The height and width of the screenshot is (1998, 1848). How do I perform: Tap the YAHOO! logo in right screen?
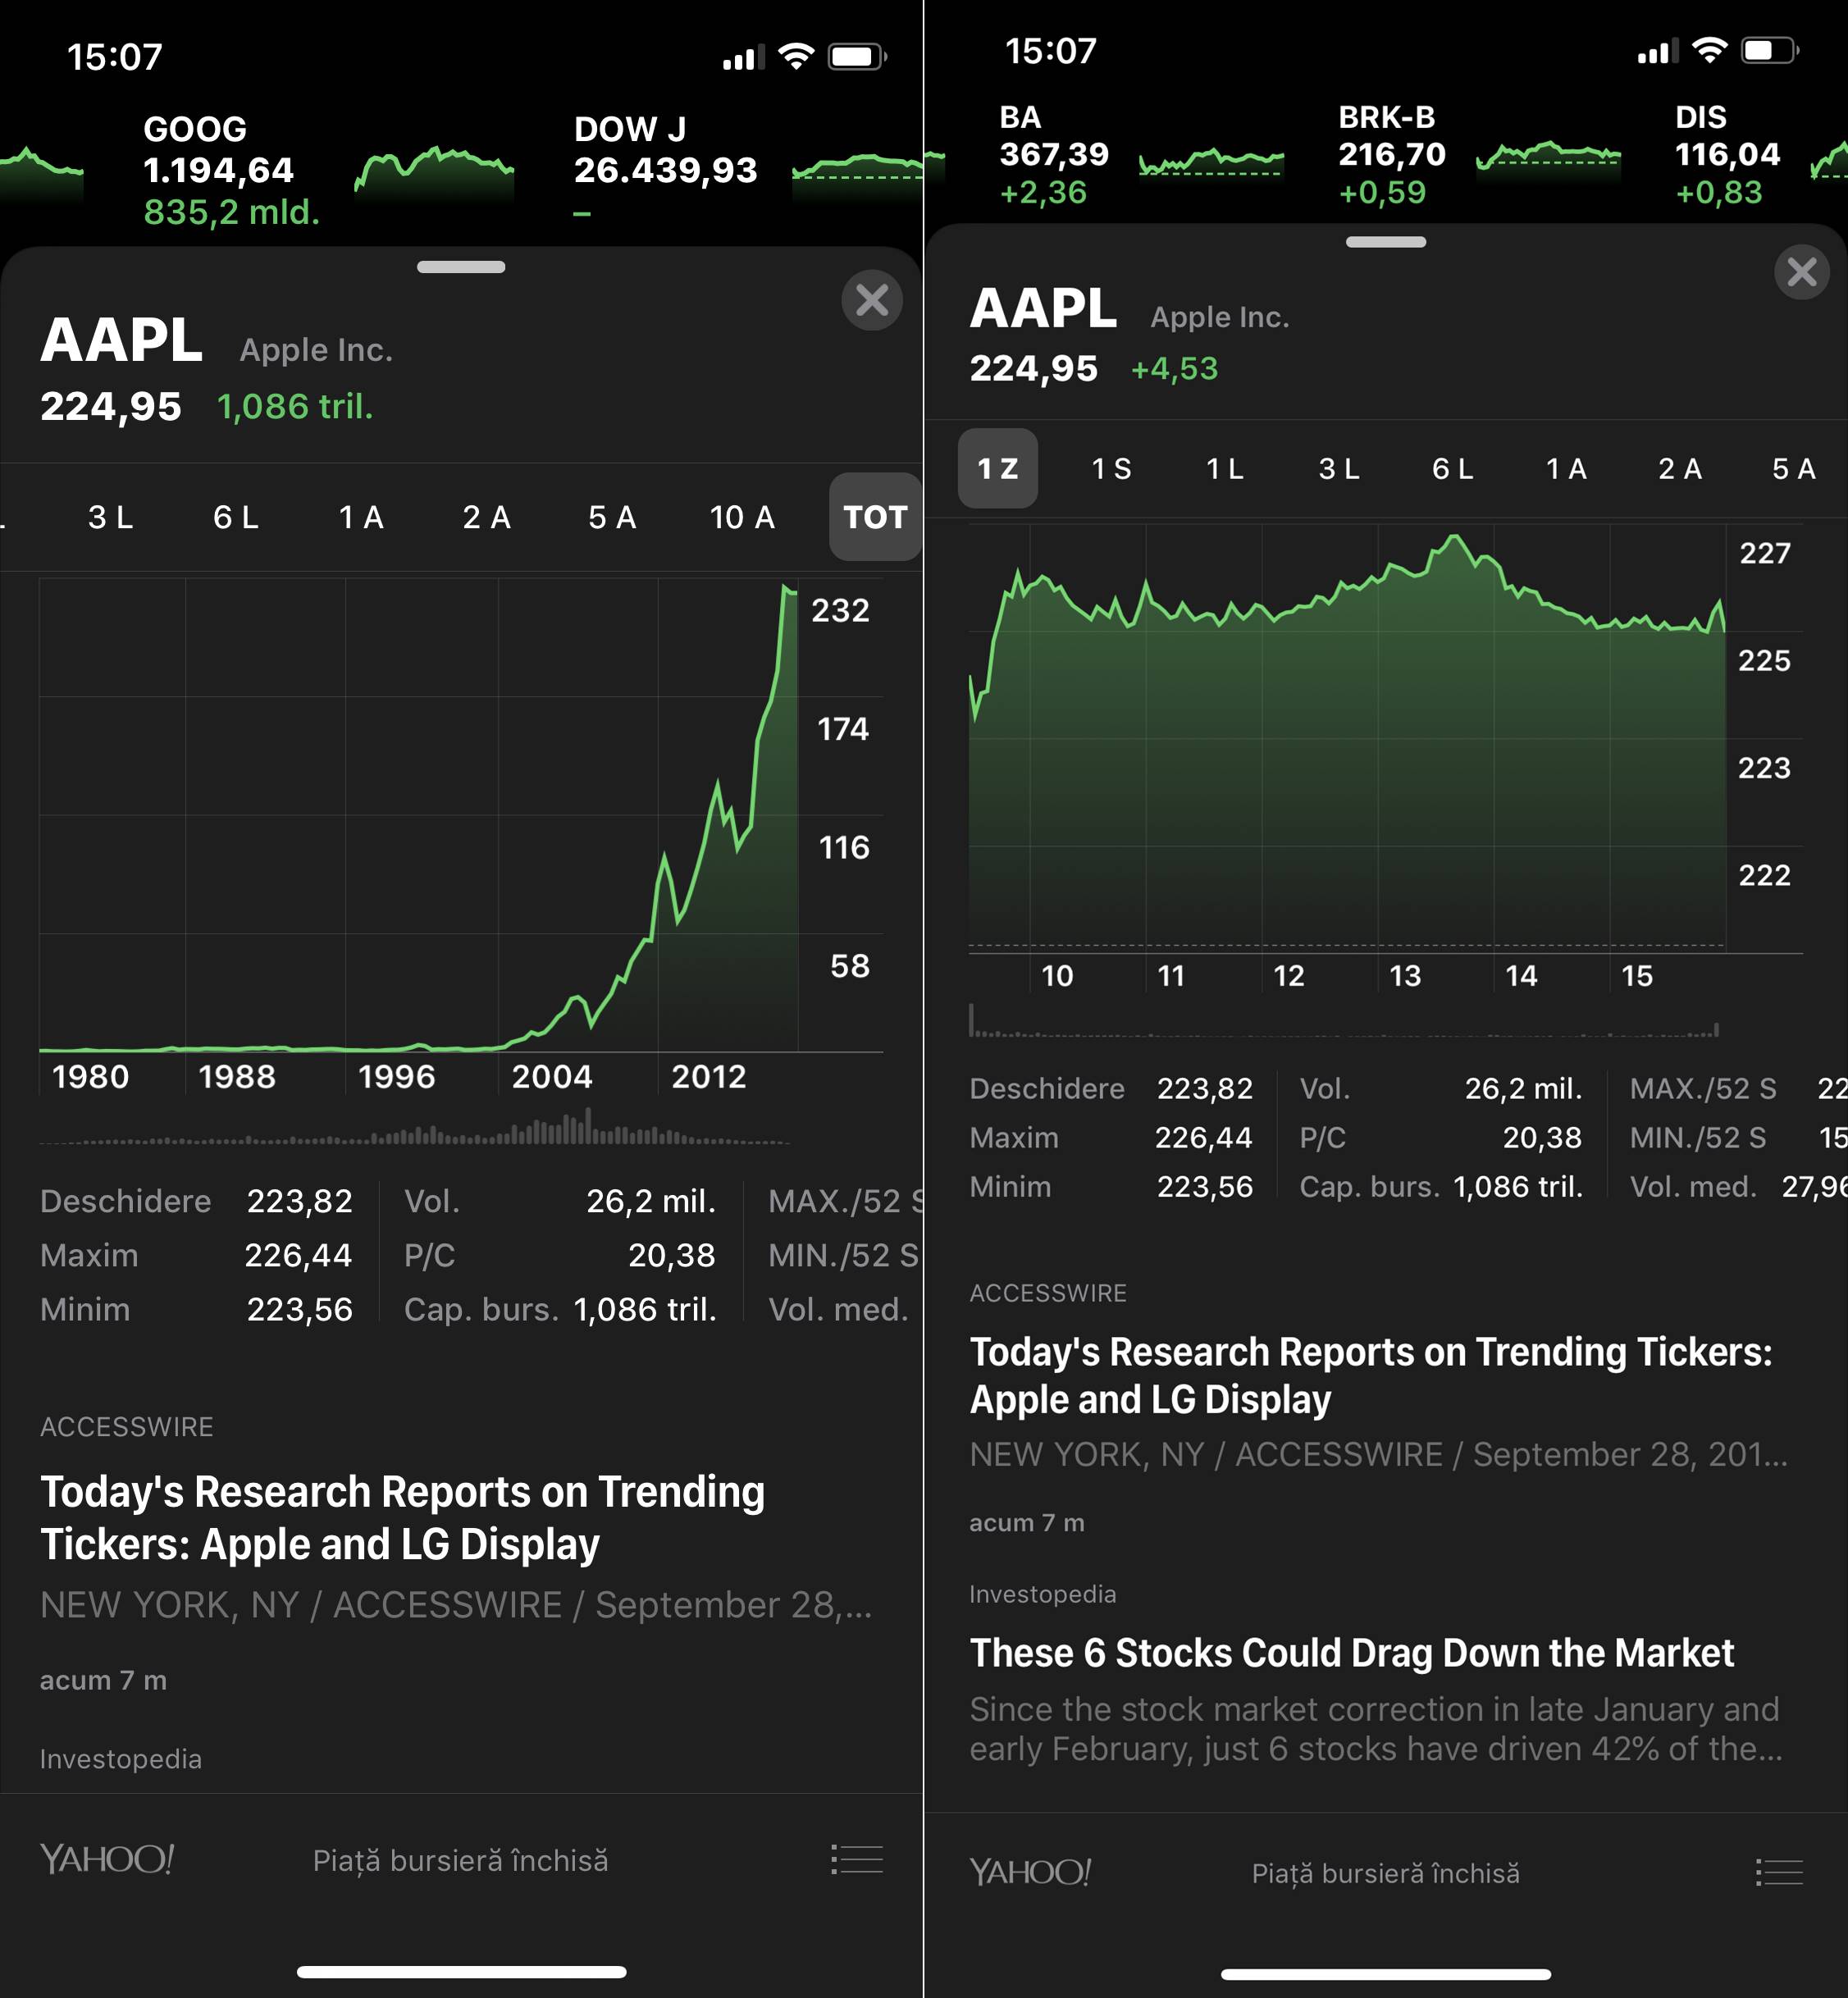pos(1030,1872)
